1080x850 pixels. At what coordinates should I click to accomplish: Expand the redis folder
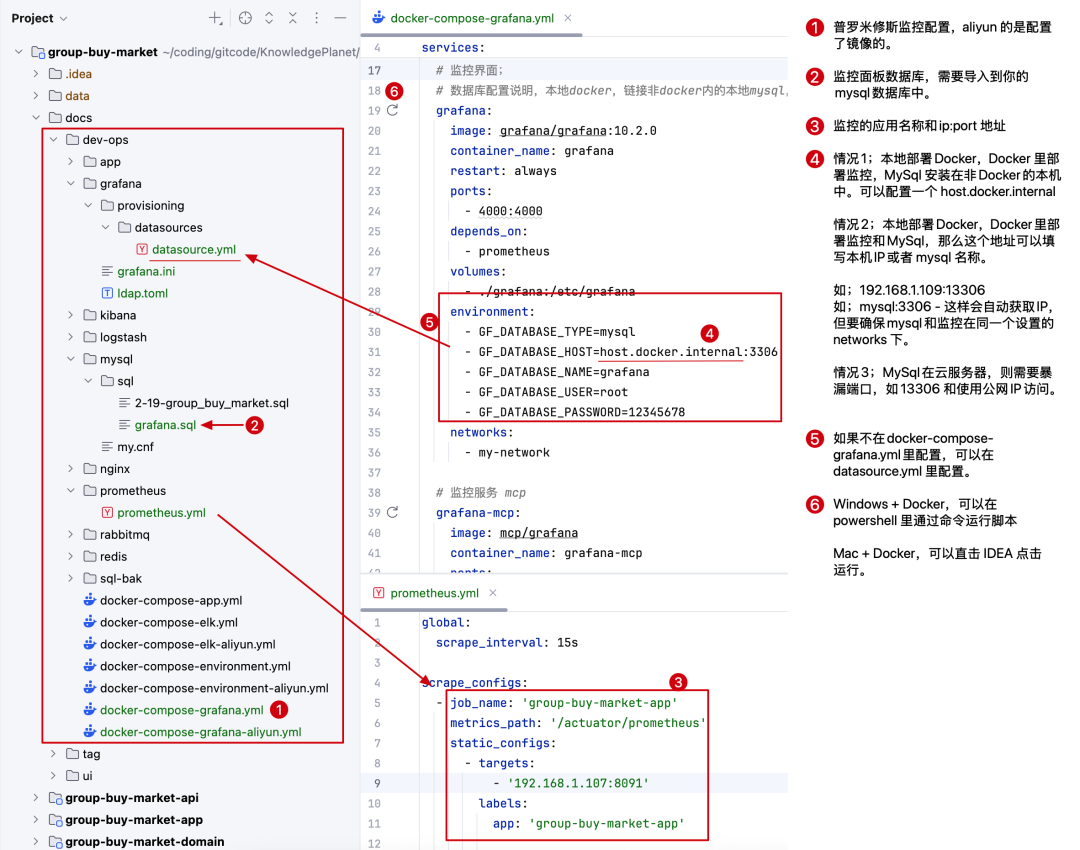pyautogui.click(x=70, y=557)
